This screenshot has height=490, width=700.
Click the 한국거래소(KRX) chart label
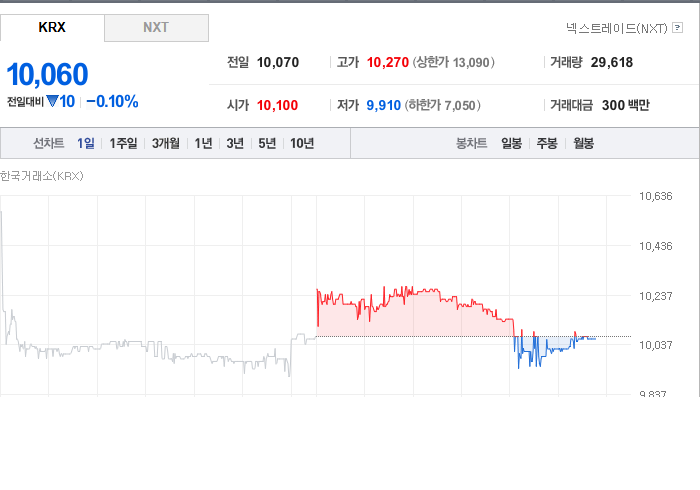[x=42, y=176]
